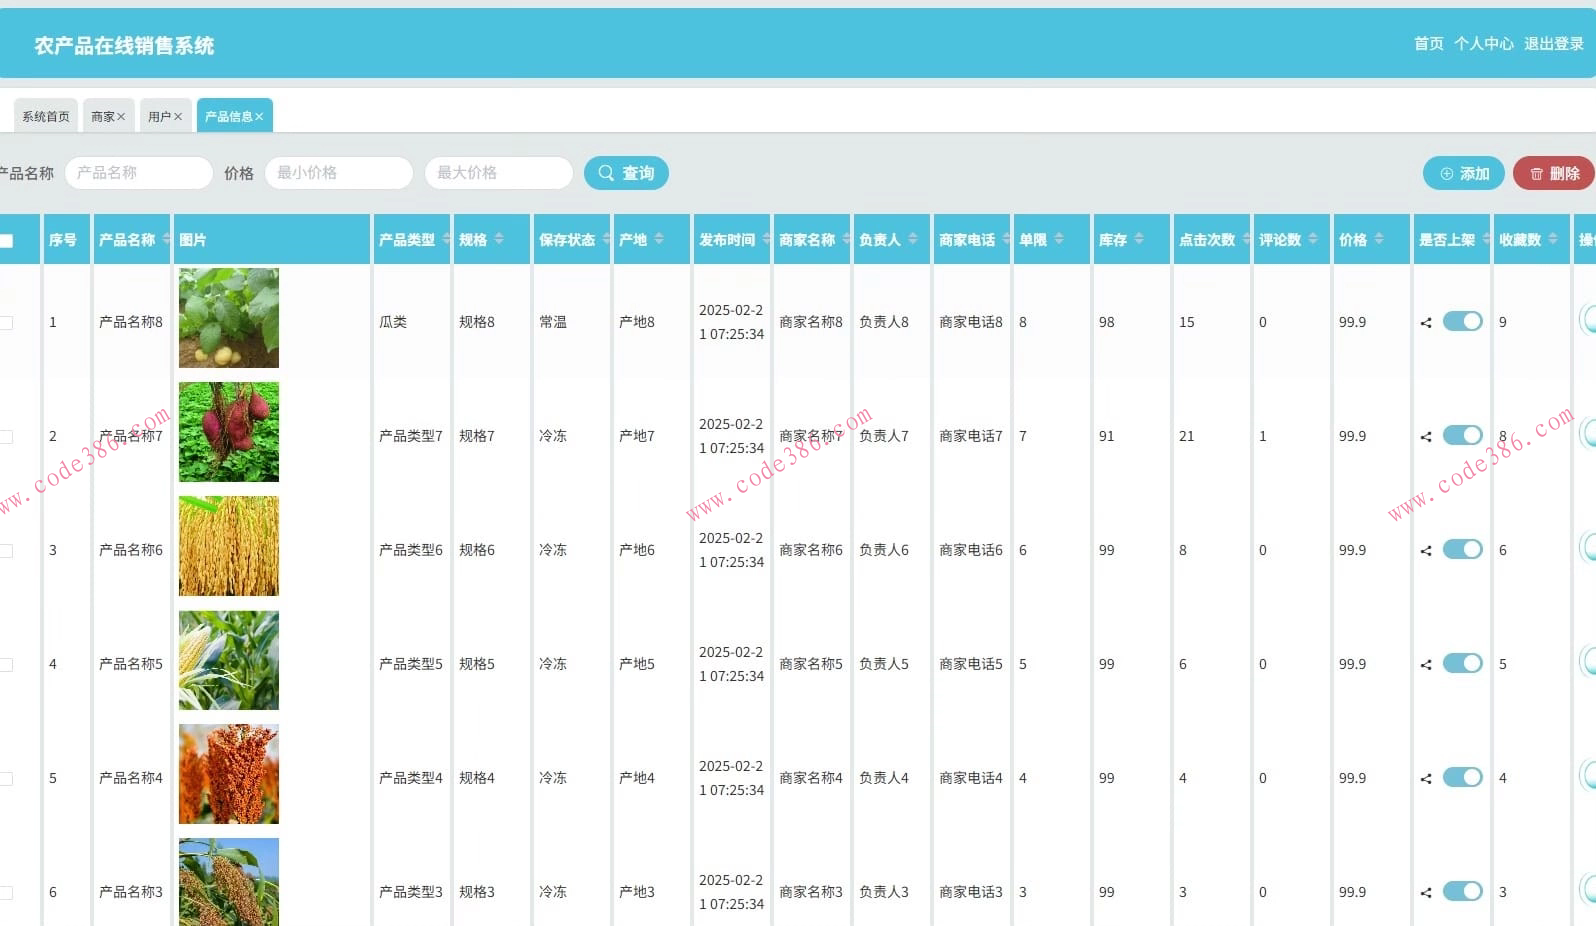The width and height of the screenshot is (1596, 926).
Task: Select the 产品信息 tab
Action: click(x=229, y=116)
